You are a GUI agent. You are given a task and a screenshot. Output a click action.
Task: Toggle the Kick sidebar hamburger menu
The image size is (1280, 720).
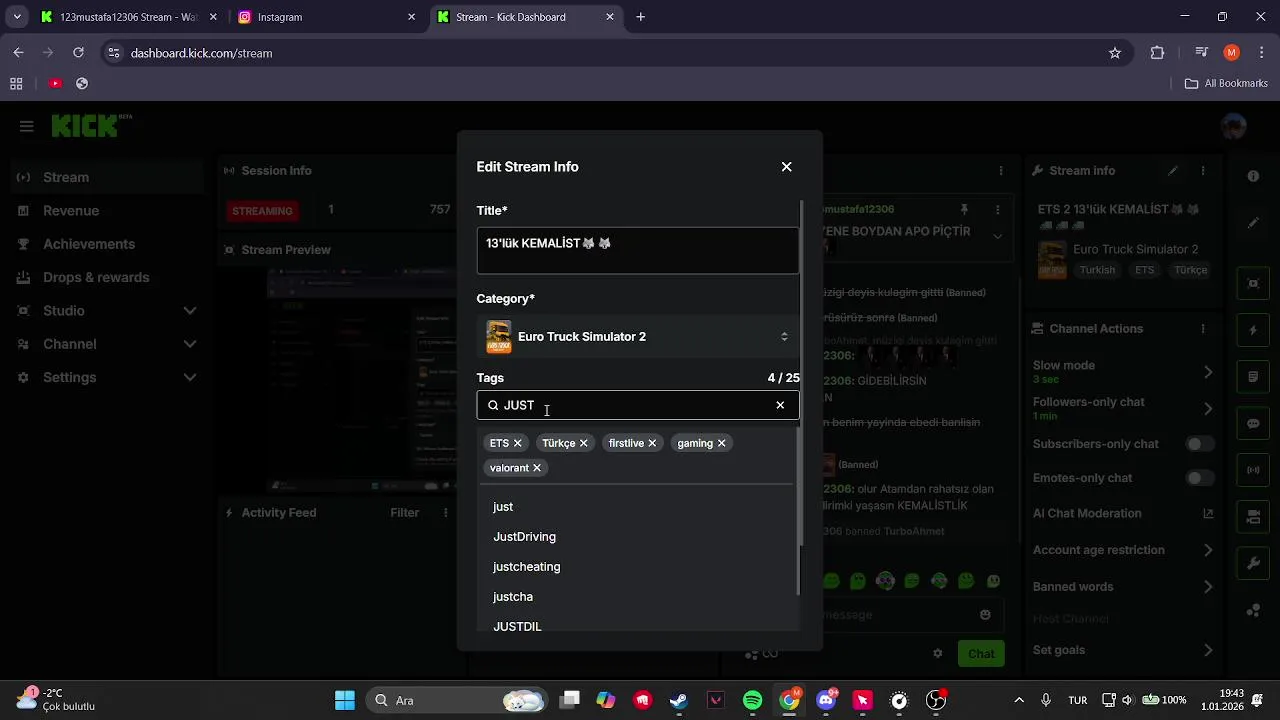(27, 126)
